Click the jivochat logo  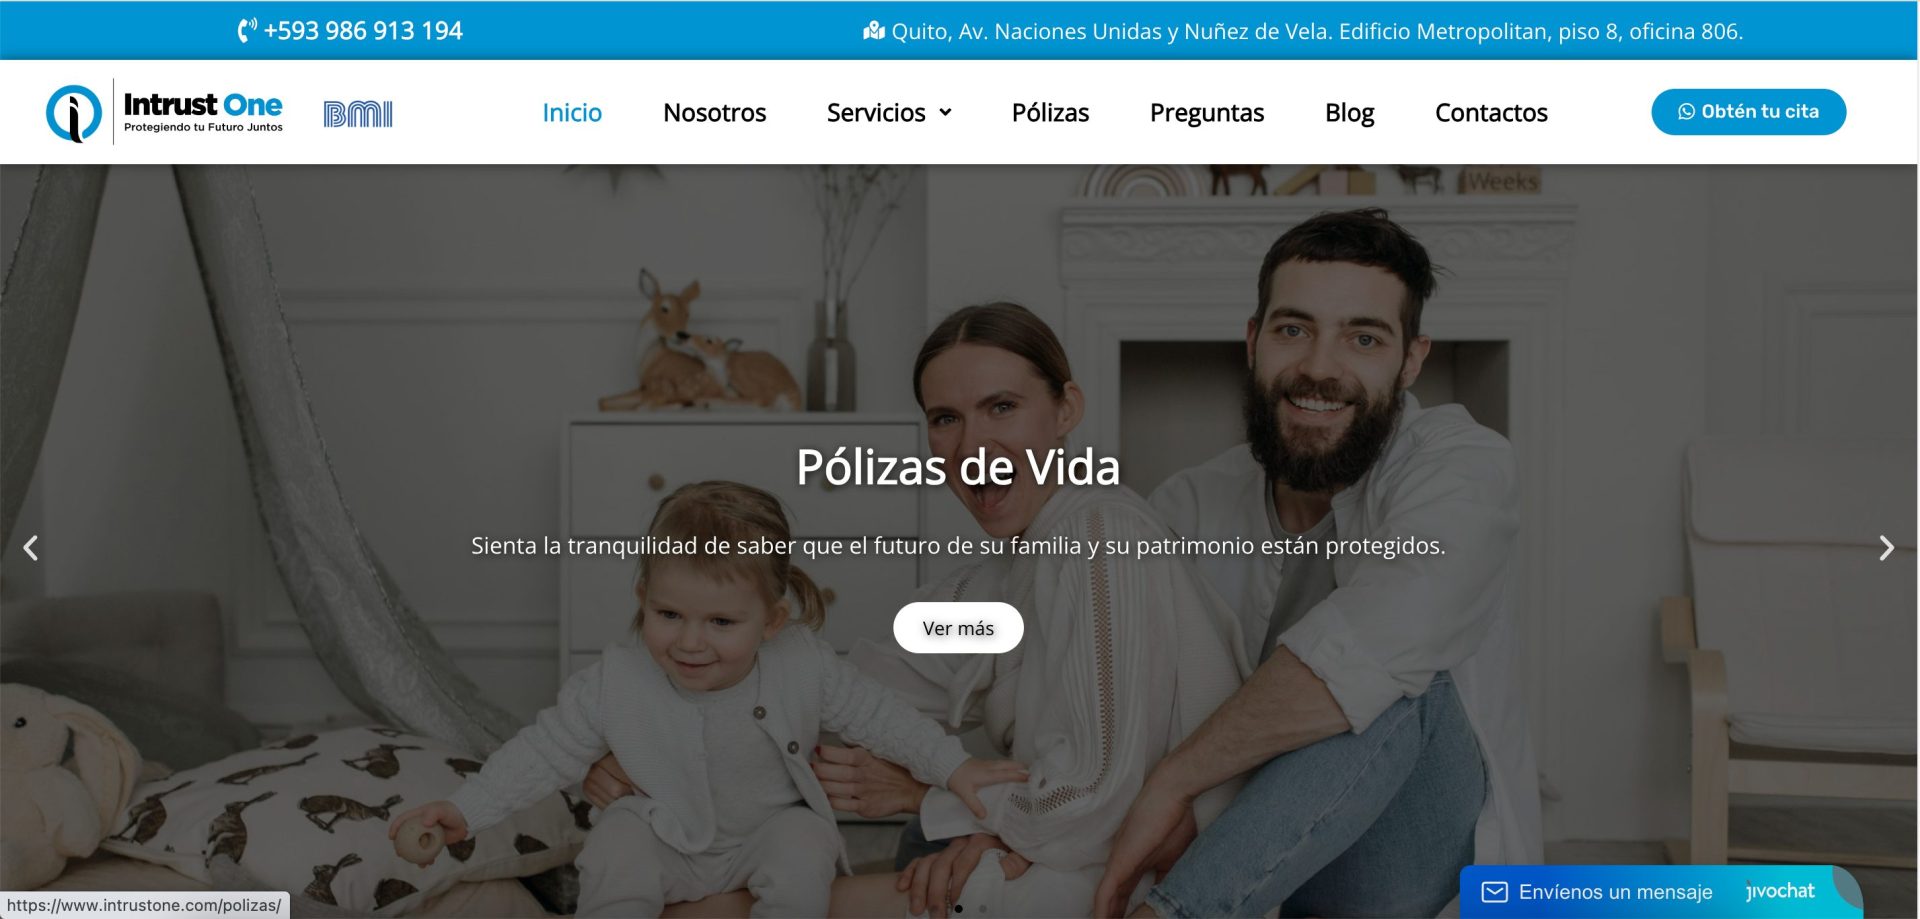click(1780, 891)
